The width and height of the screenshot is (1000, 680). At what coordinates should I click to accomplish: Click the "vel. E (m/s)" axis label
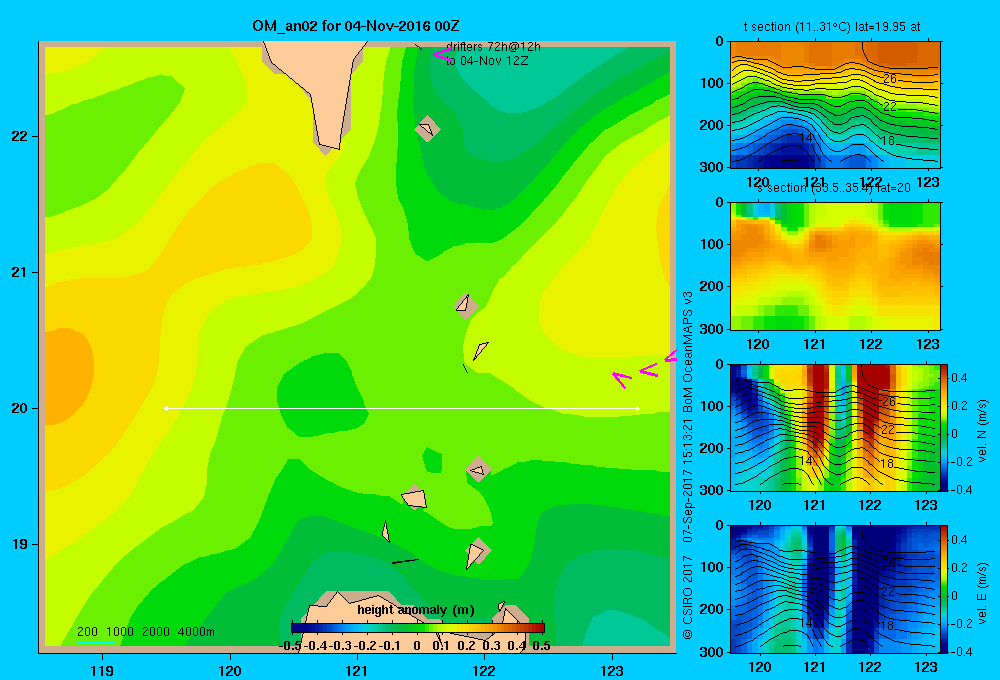coord(983,593)
